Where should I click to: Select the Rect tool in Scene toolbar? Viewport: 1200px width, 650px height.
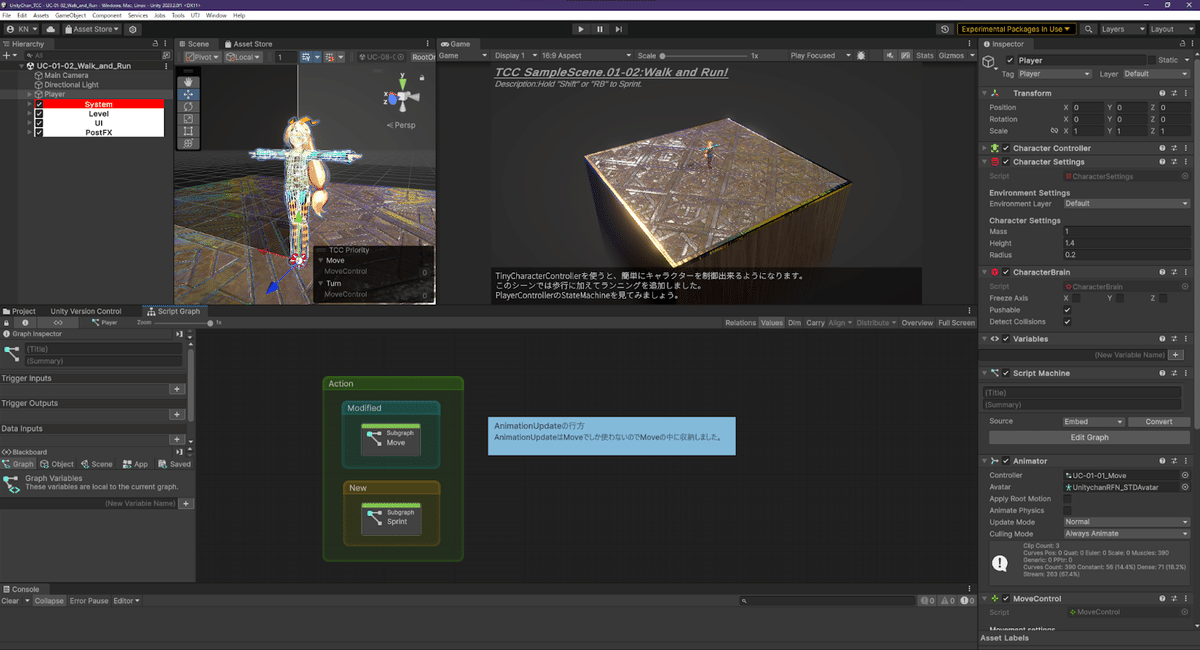188,131
